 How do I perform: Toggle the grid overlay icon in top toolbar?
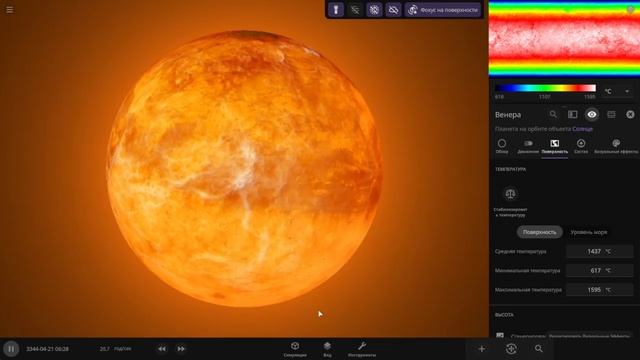coord(374,10)
